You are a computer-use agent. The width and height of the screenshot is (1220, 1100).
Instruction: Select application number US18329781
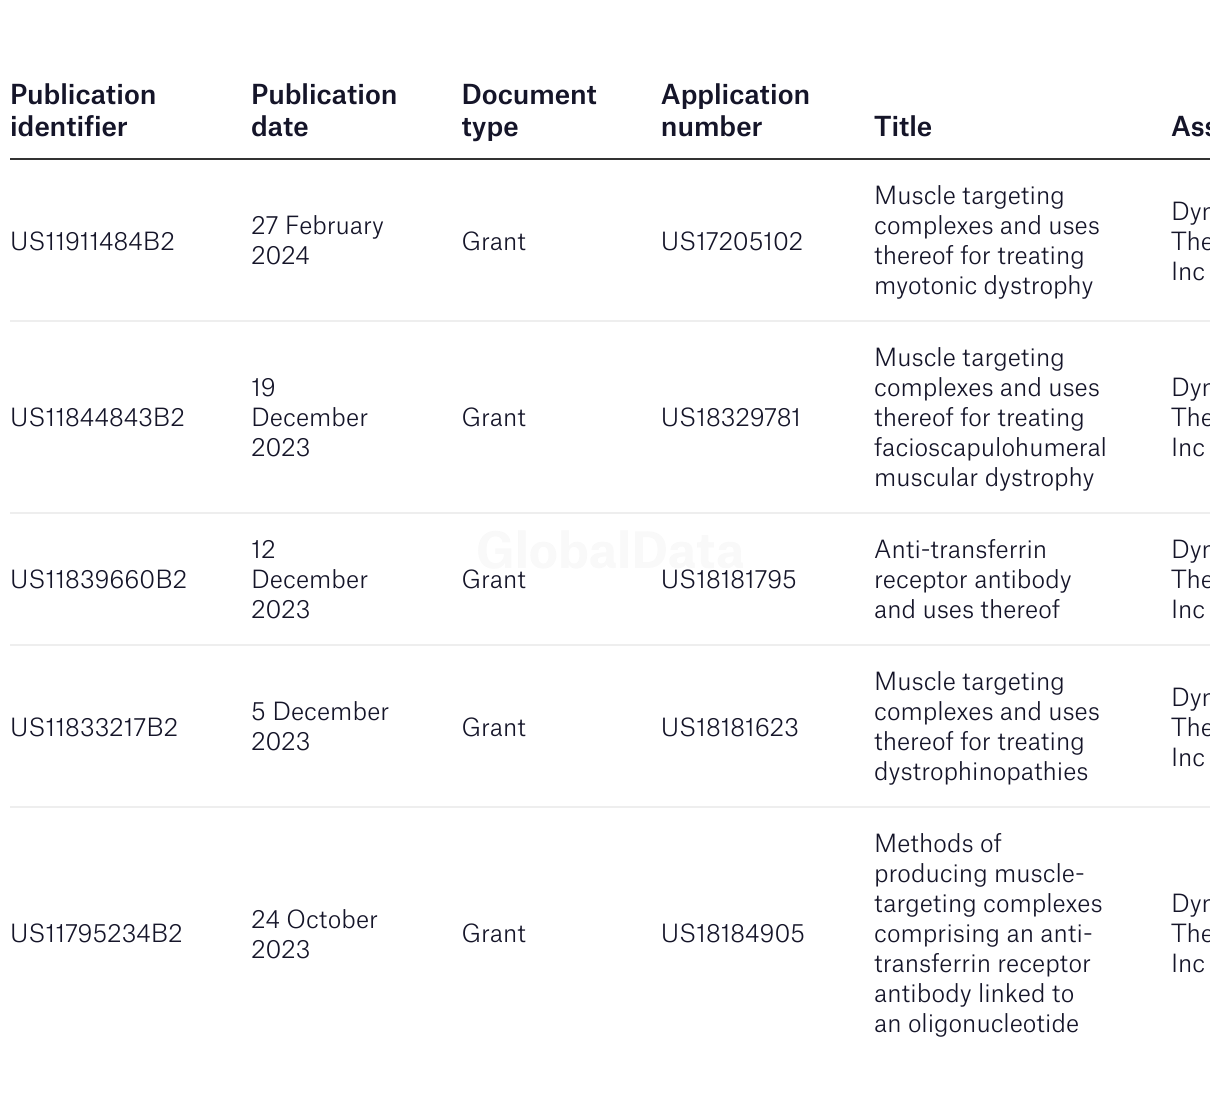pos(730,418)
